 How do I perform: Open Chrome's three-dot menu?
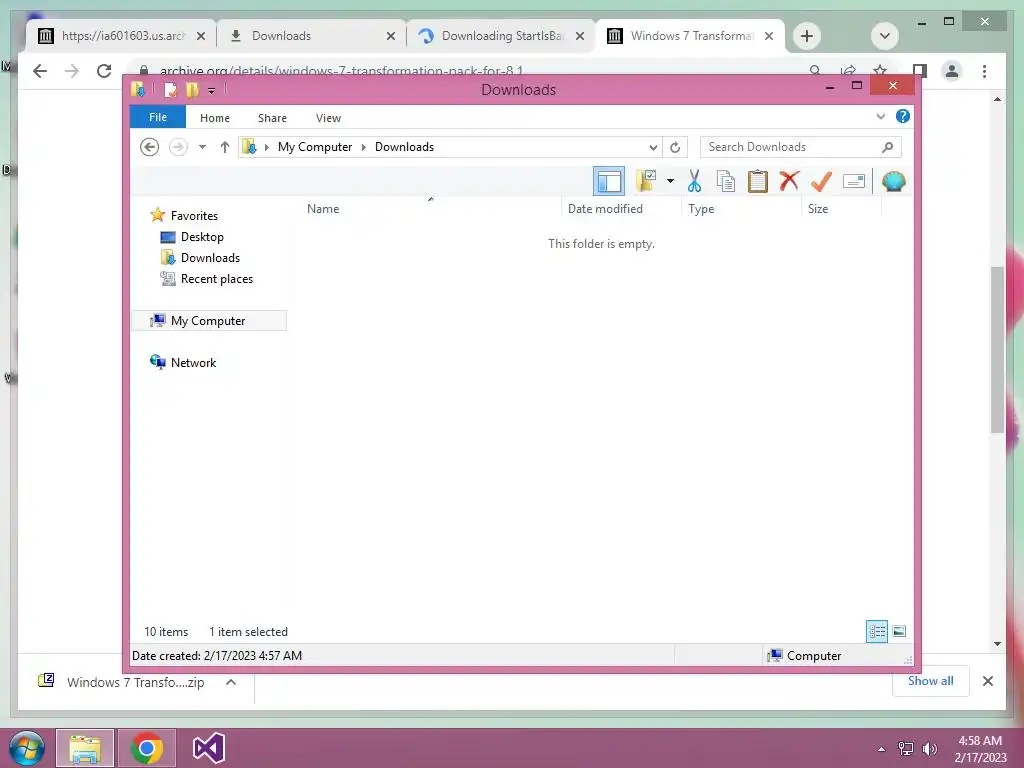(984, 71)
